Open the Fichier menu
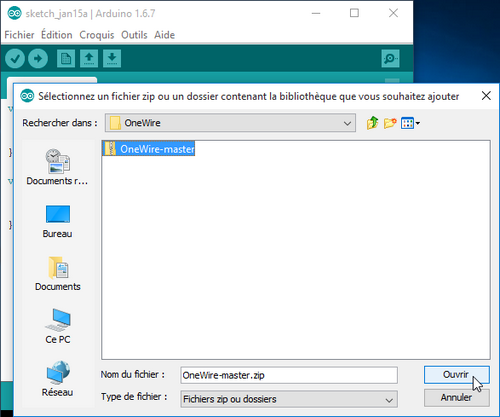Image resolution: width=500 pixels, height=417 pixels. tap(19, 35)
